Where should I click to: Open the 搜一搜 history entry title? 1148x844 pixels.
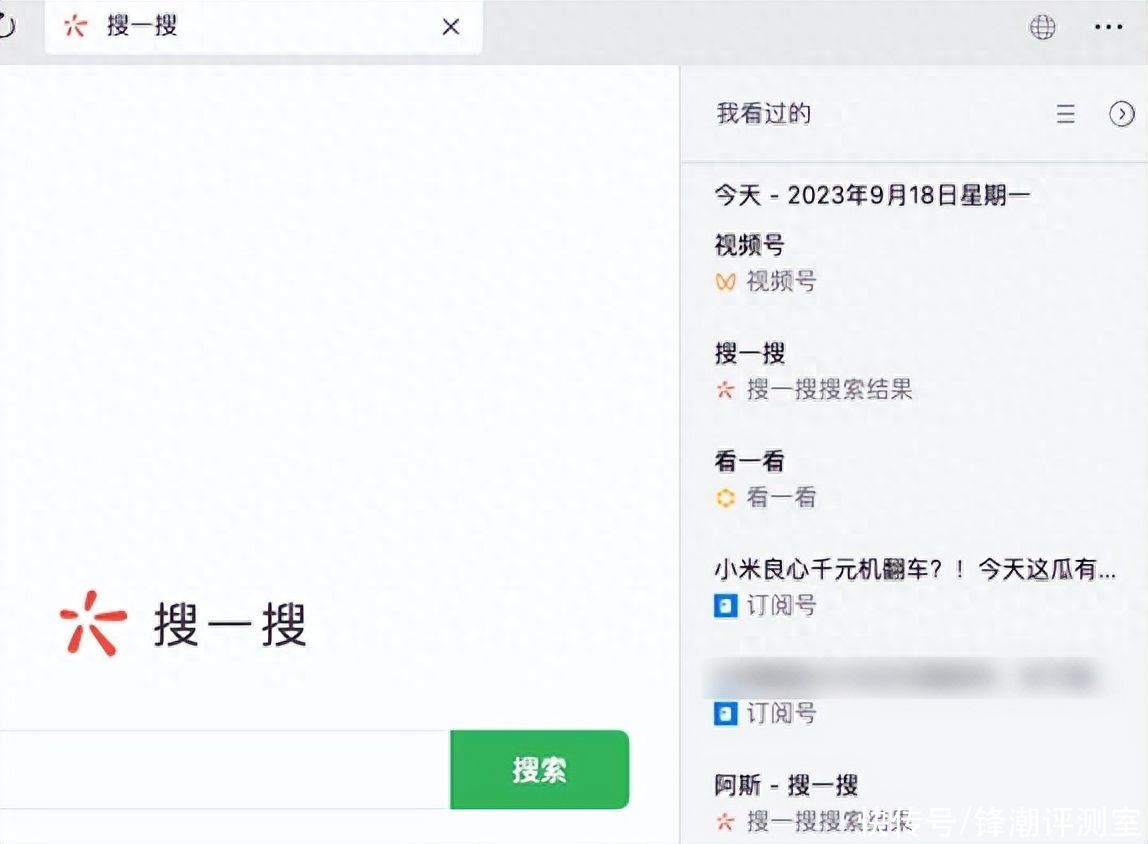click(x=750, y=353)
